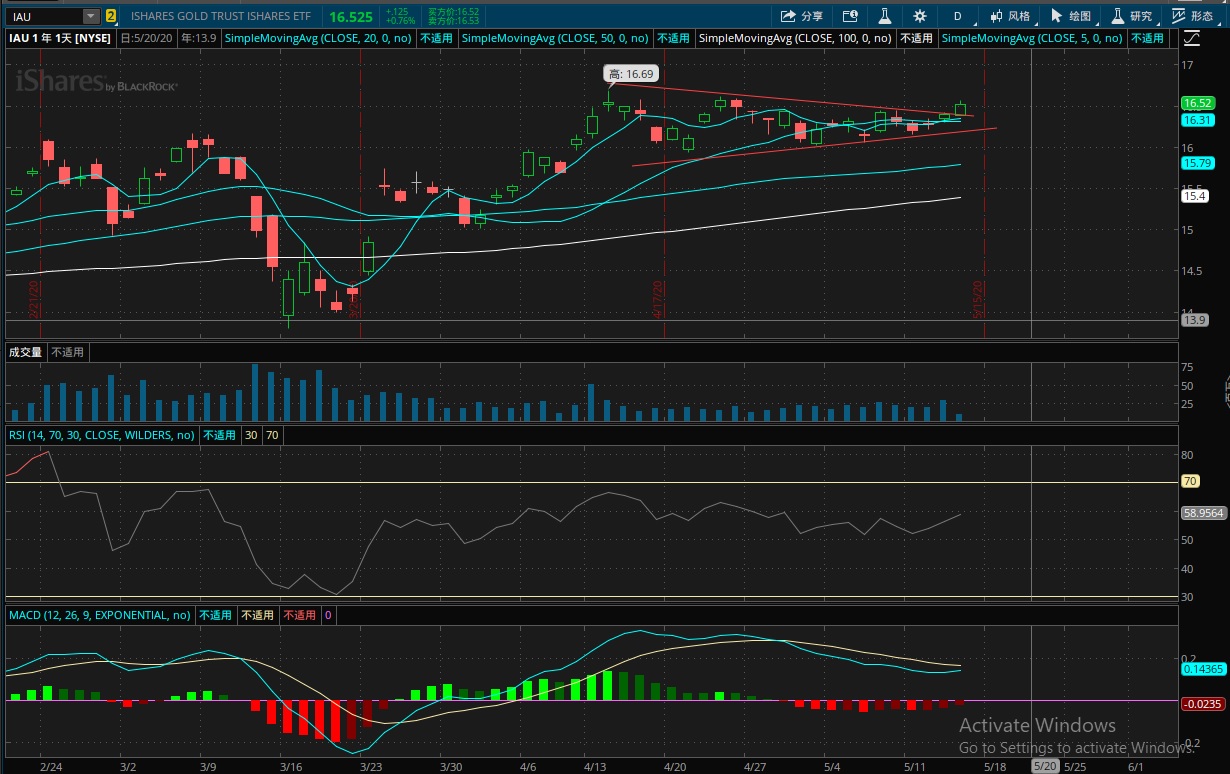Open the 绘图 drawing tools menu
Image resolution: width=1230 pixels, height=774 pixels.
tap(1071, 16)
